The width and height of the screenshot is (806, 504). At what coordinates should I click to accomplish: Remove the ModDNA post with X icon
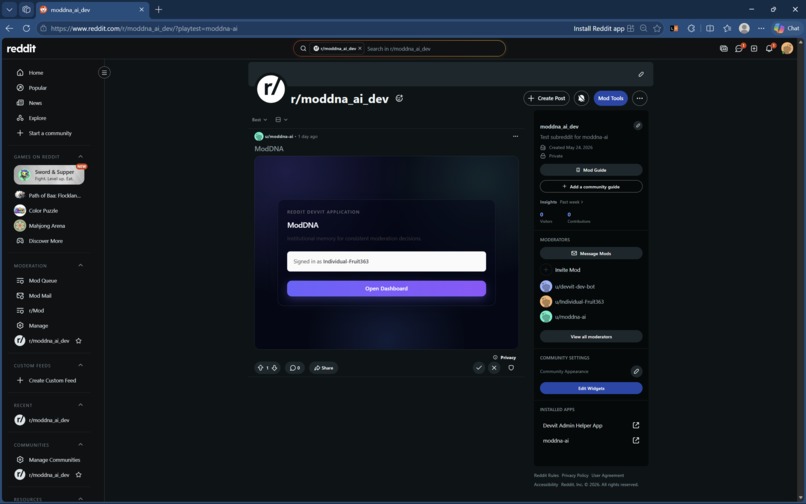[x=494, y=368]
